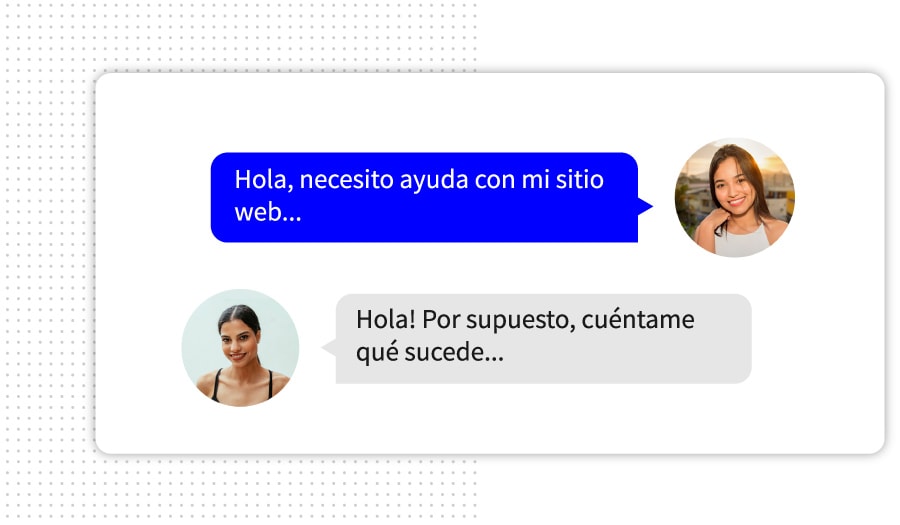Open the support agent avatar photo
Screen dimensions: 900x525
click(x=240, y=348)
